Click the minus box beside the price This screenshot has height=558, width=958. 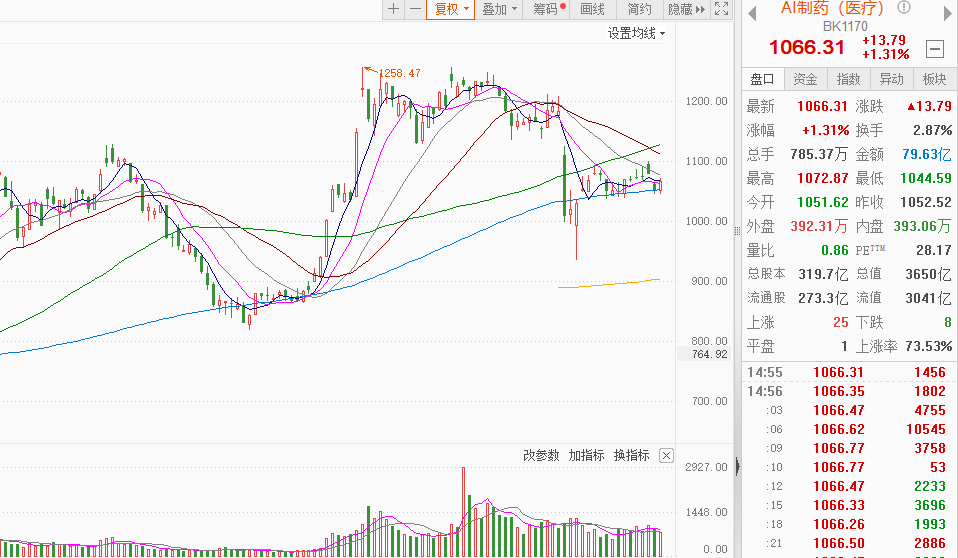935,48
